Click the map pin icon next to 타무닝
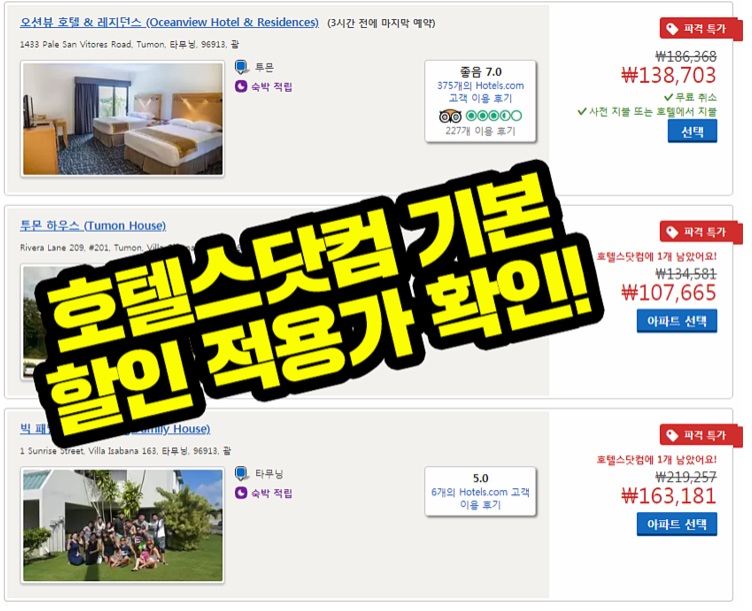The image size is (752, 611). coord(241,474)
